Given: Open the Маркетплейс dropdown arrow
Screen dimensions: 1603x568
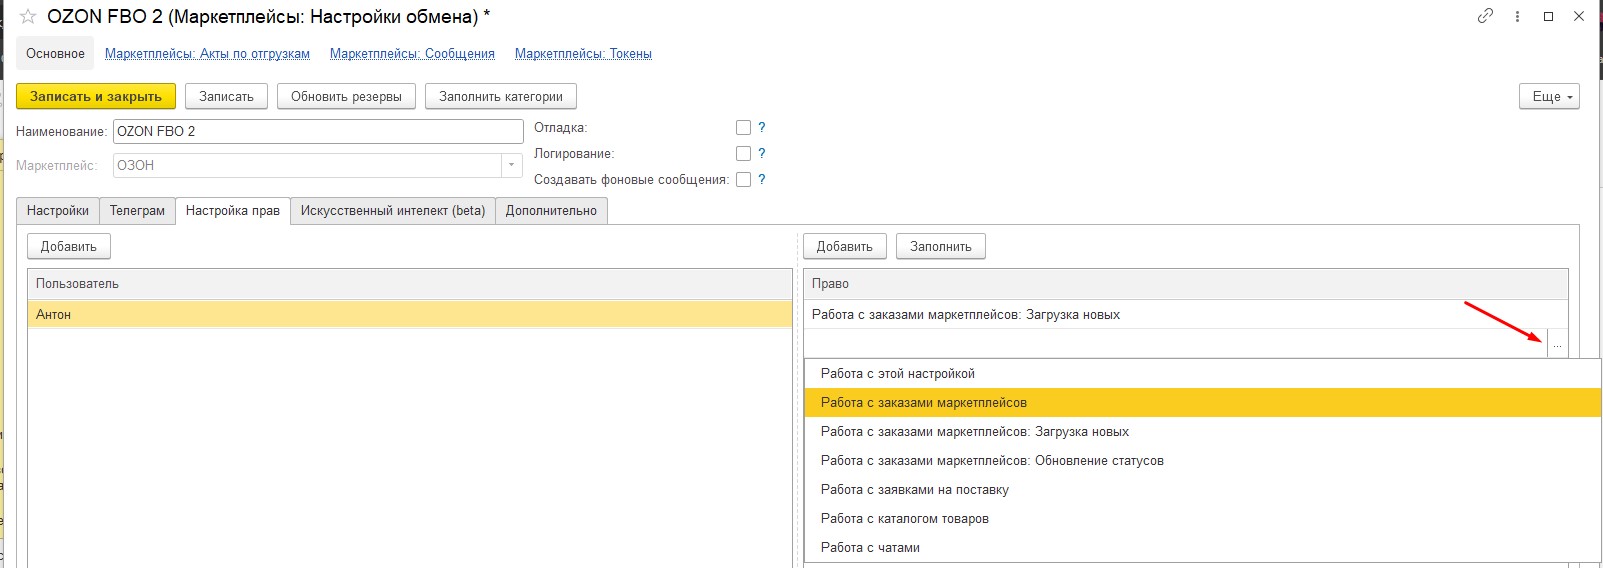Looking at the screenshot, I should [512, 165].
